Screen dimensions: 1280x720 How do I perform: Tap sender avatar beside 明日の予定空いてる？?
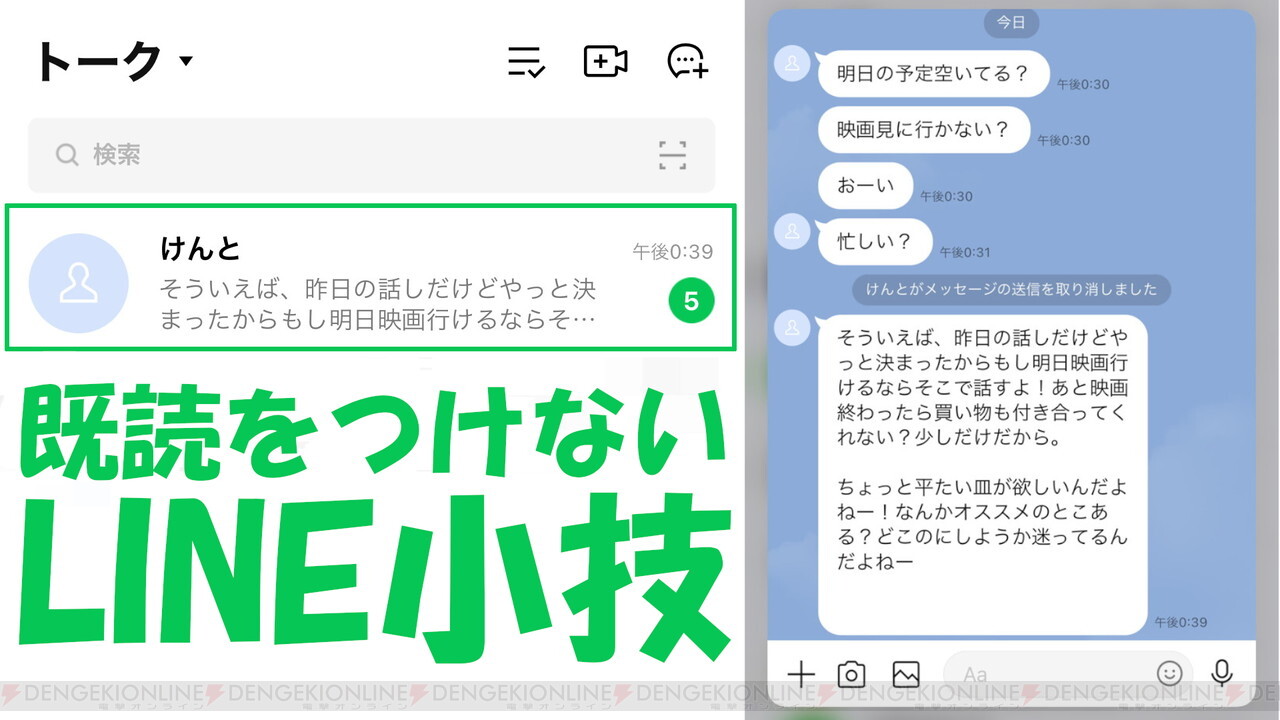point(793,64)
